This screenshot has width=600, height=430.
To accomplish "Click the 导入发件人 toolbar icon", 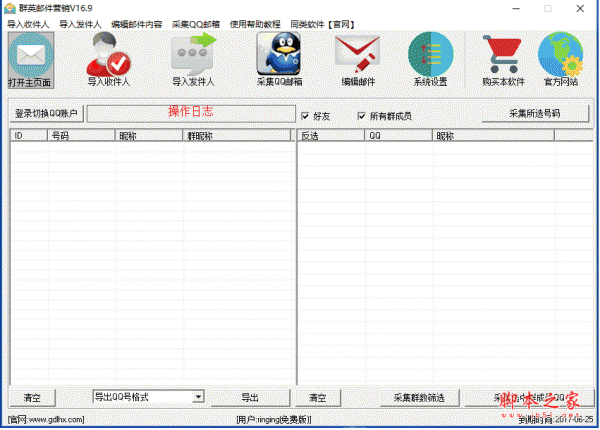I will 193,60.
